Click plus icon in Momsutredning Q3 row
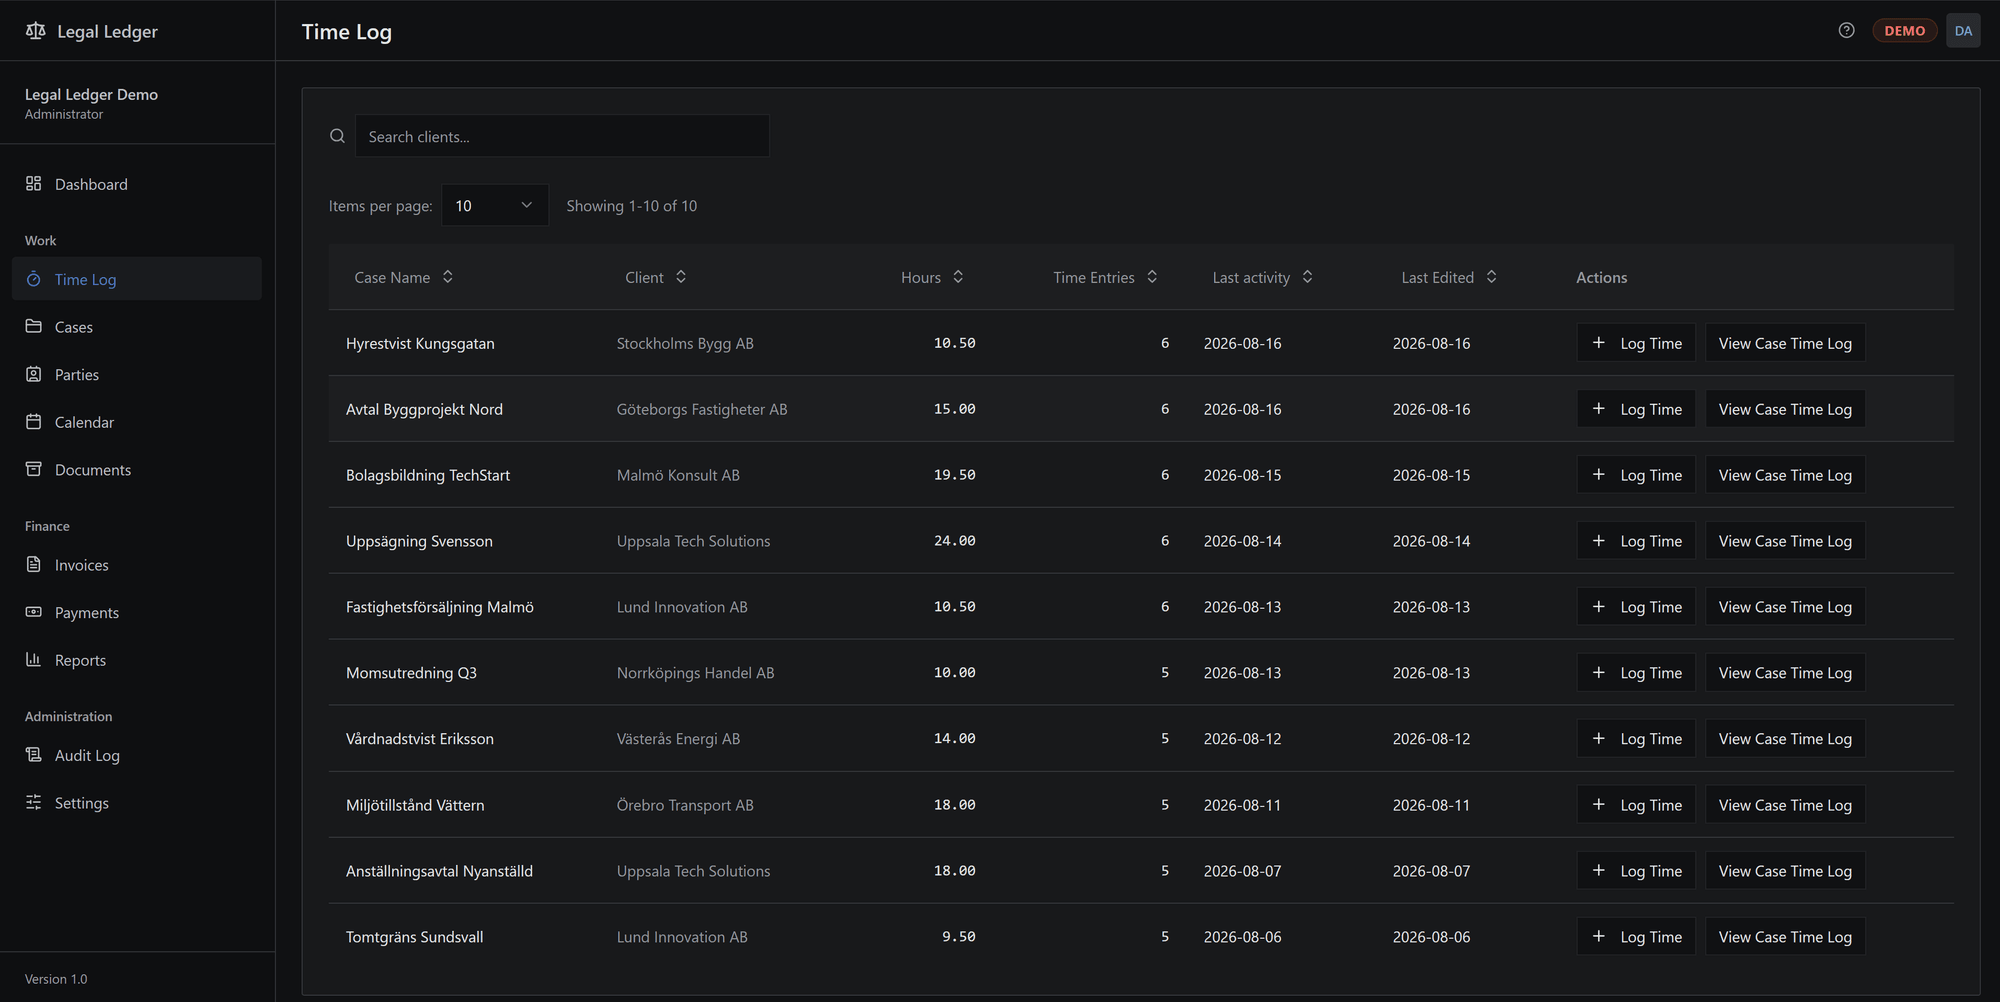2000x1002 pixels. point(1599,673)
